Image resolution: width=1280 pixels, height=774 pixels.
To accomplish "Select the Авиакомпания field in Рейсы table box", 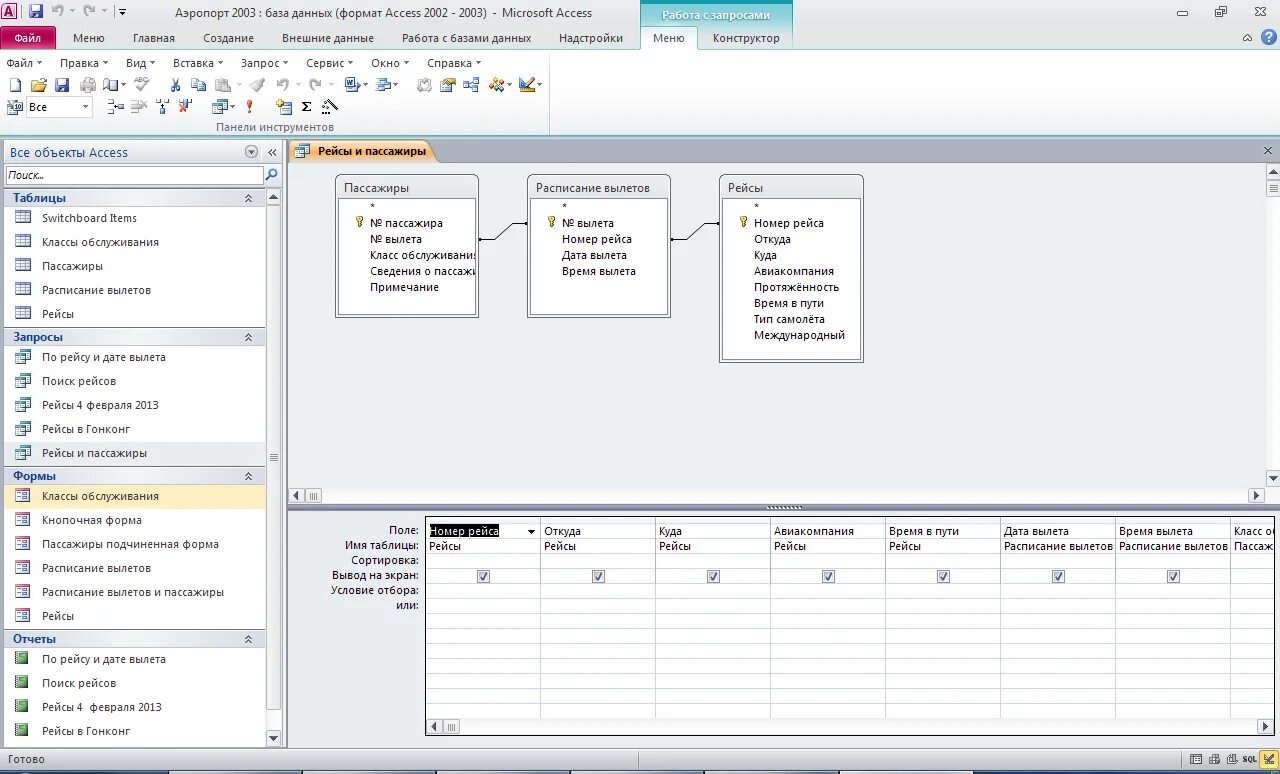I will click(794, 271).
